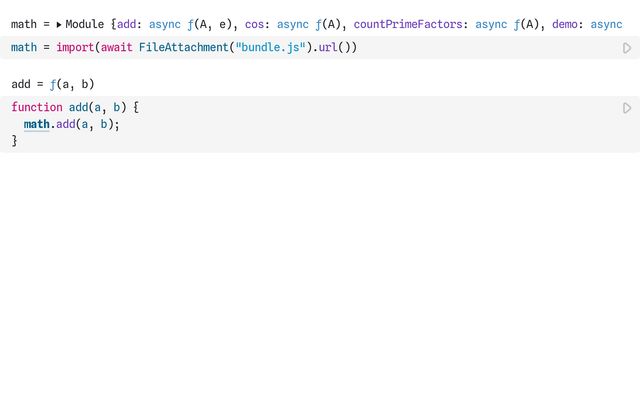The image size is (640, 400).
Task: Click the import keyword in the math cell
Action: click(75, 48)
